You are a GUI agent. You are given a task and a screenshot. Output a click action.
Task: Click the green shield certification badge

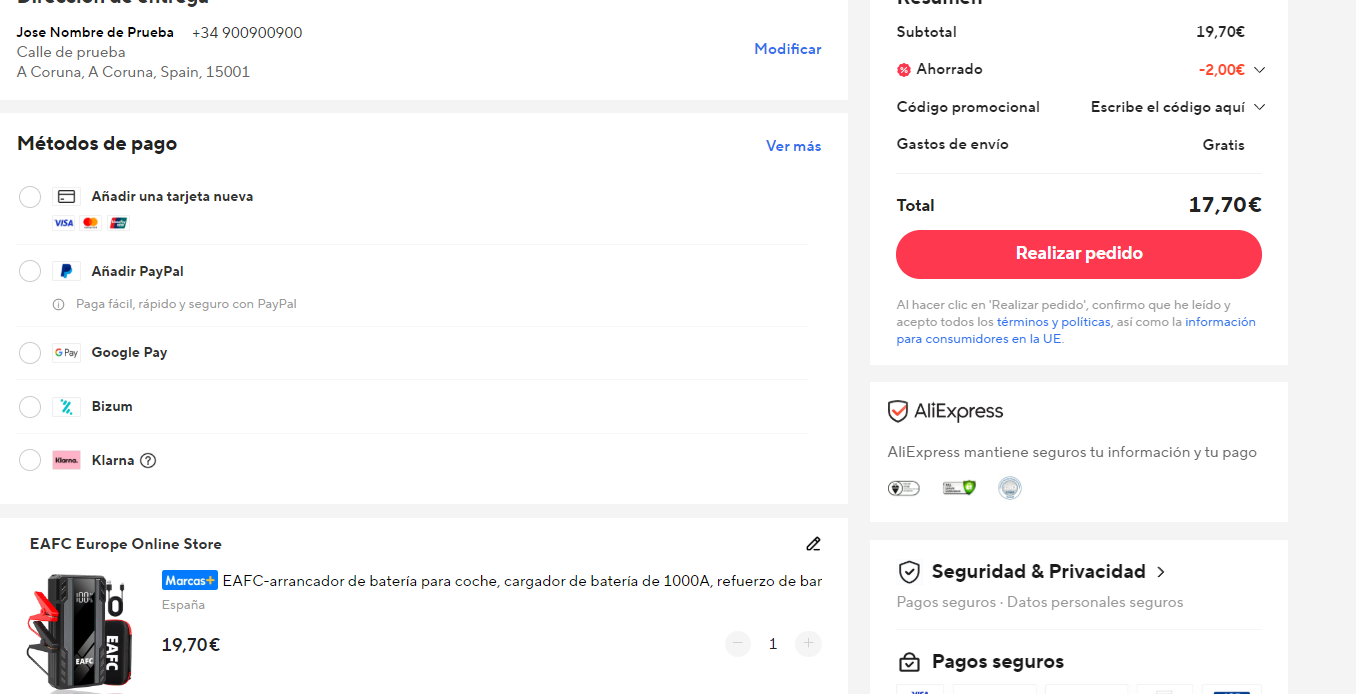[x=959, y=488]
